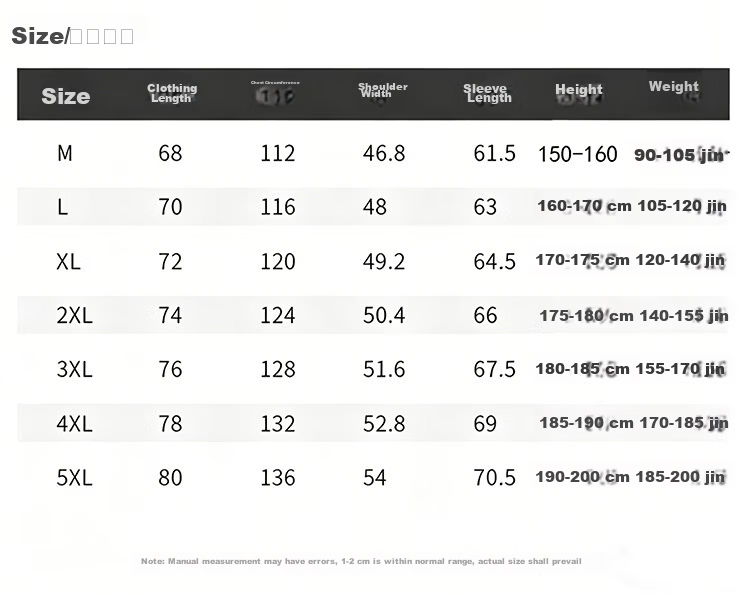
Task: Choose the 2XL size label
Action: [x=74, y=316]
